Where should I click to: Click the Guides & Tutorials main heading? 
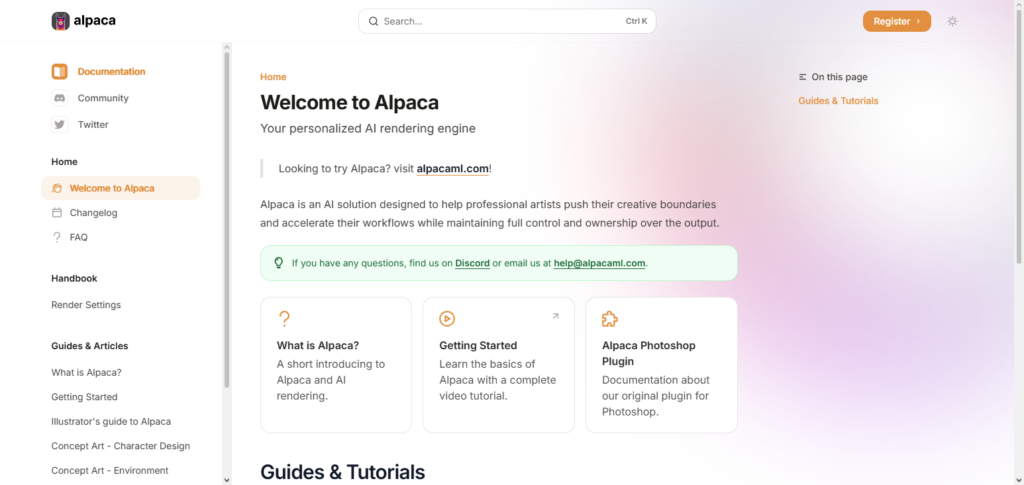(x=342, y=472)
